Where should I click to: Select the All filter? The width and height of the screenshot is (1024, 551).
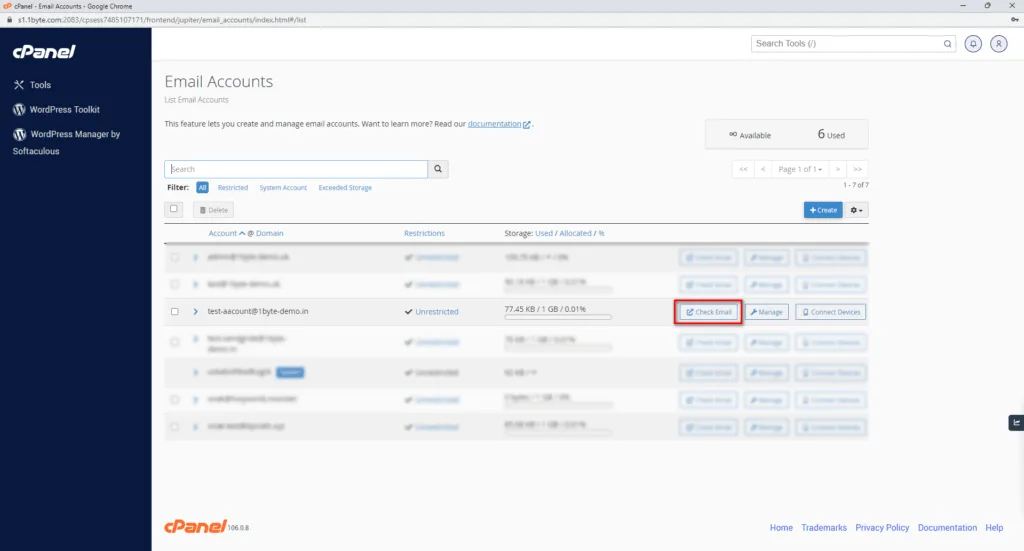[x=202, y=187]
